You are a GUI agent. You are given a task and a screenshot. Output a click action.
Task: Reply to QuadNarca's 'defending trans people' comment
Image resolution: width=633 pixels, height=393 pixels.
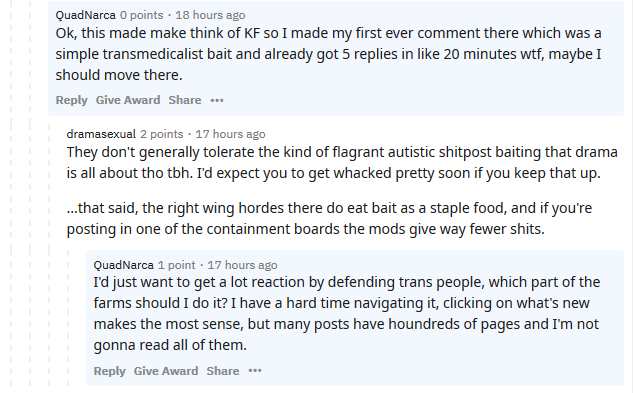tap(109, 371)
